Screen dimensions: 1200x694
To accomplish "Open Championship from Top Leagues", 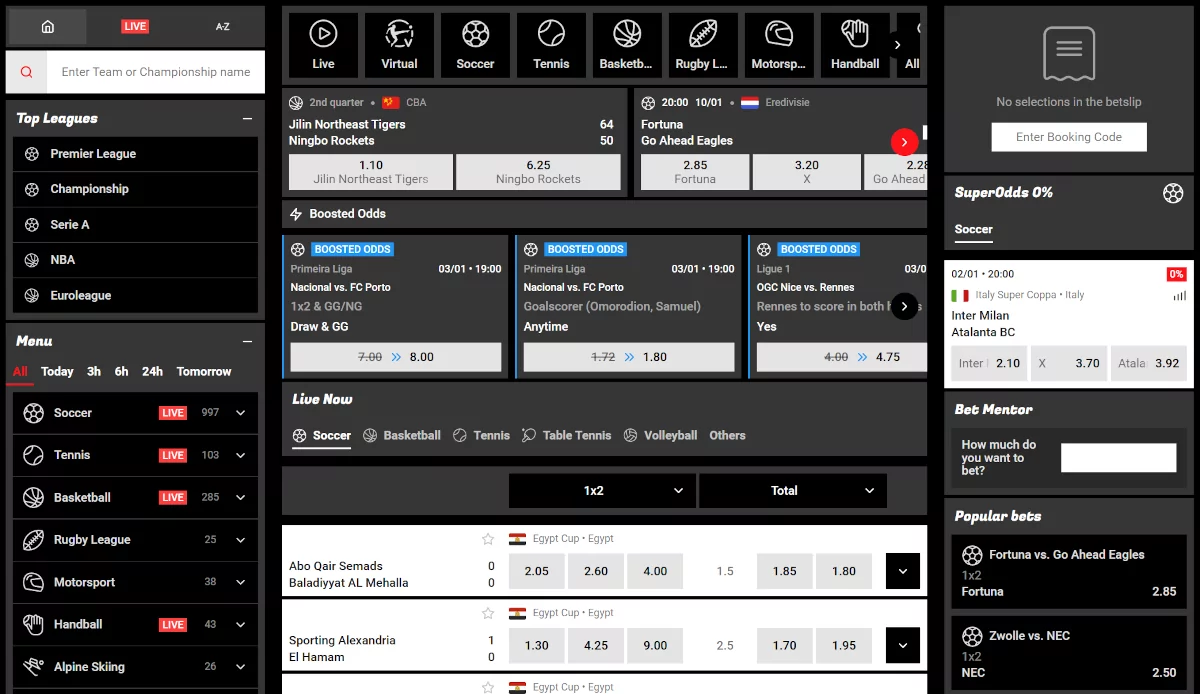I will (135, 189).
